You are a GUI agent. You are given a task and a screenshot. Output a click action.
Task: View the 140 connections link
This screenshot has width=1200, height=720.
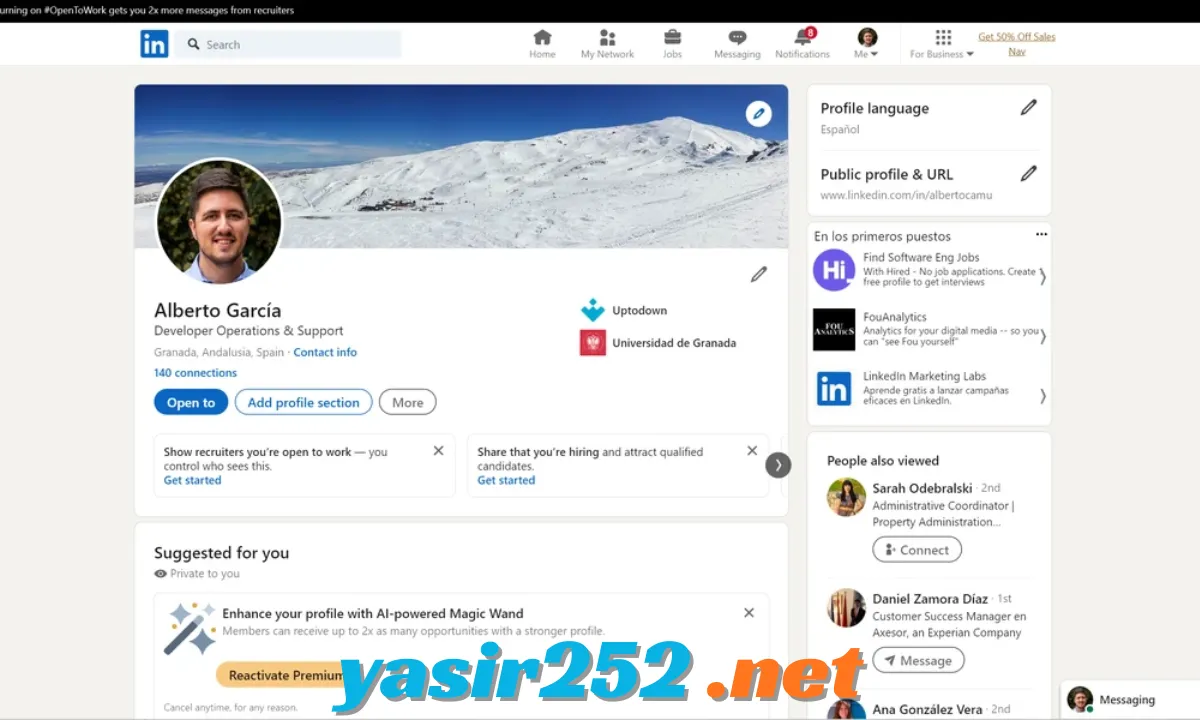pyautogui.click(x=195, y=373)
